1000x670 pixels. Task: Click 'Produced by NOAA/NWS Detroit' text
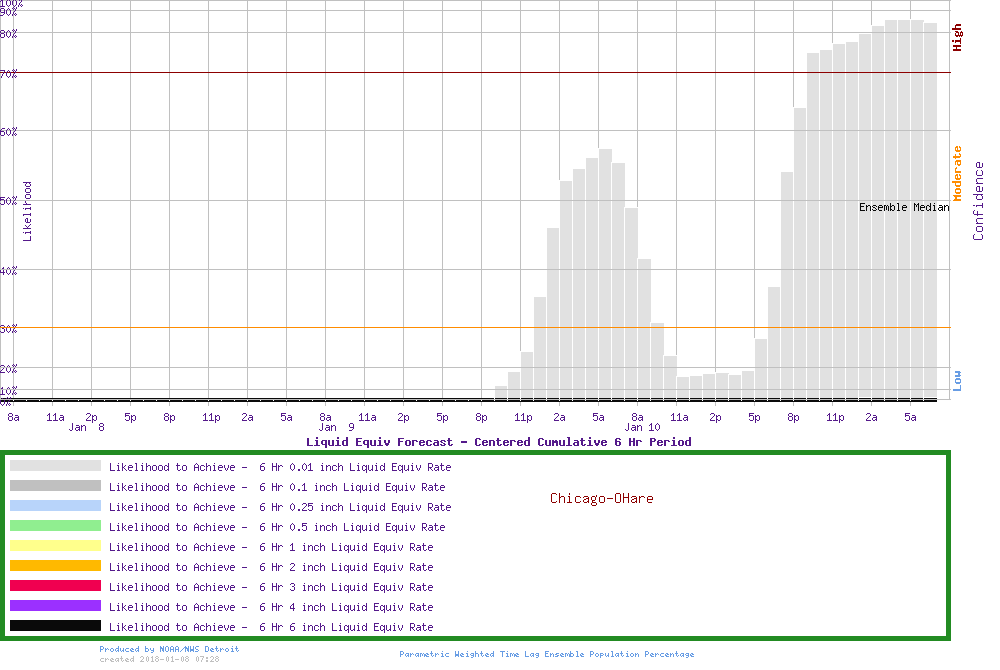pyautogui.click(x=169, y=649)
